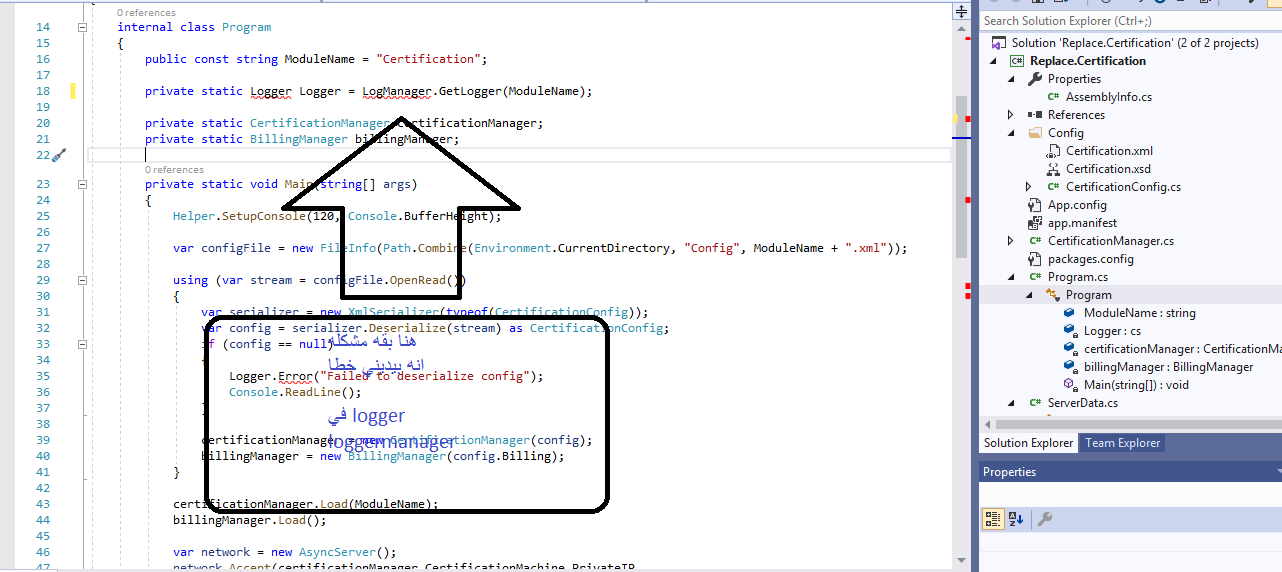Click the Property Pages wrench icon

1044,519
